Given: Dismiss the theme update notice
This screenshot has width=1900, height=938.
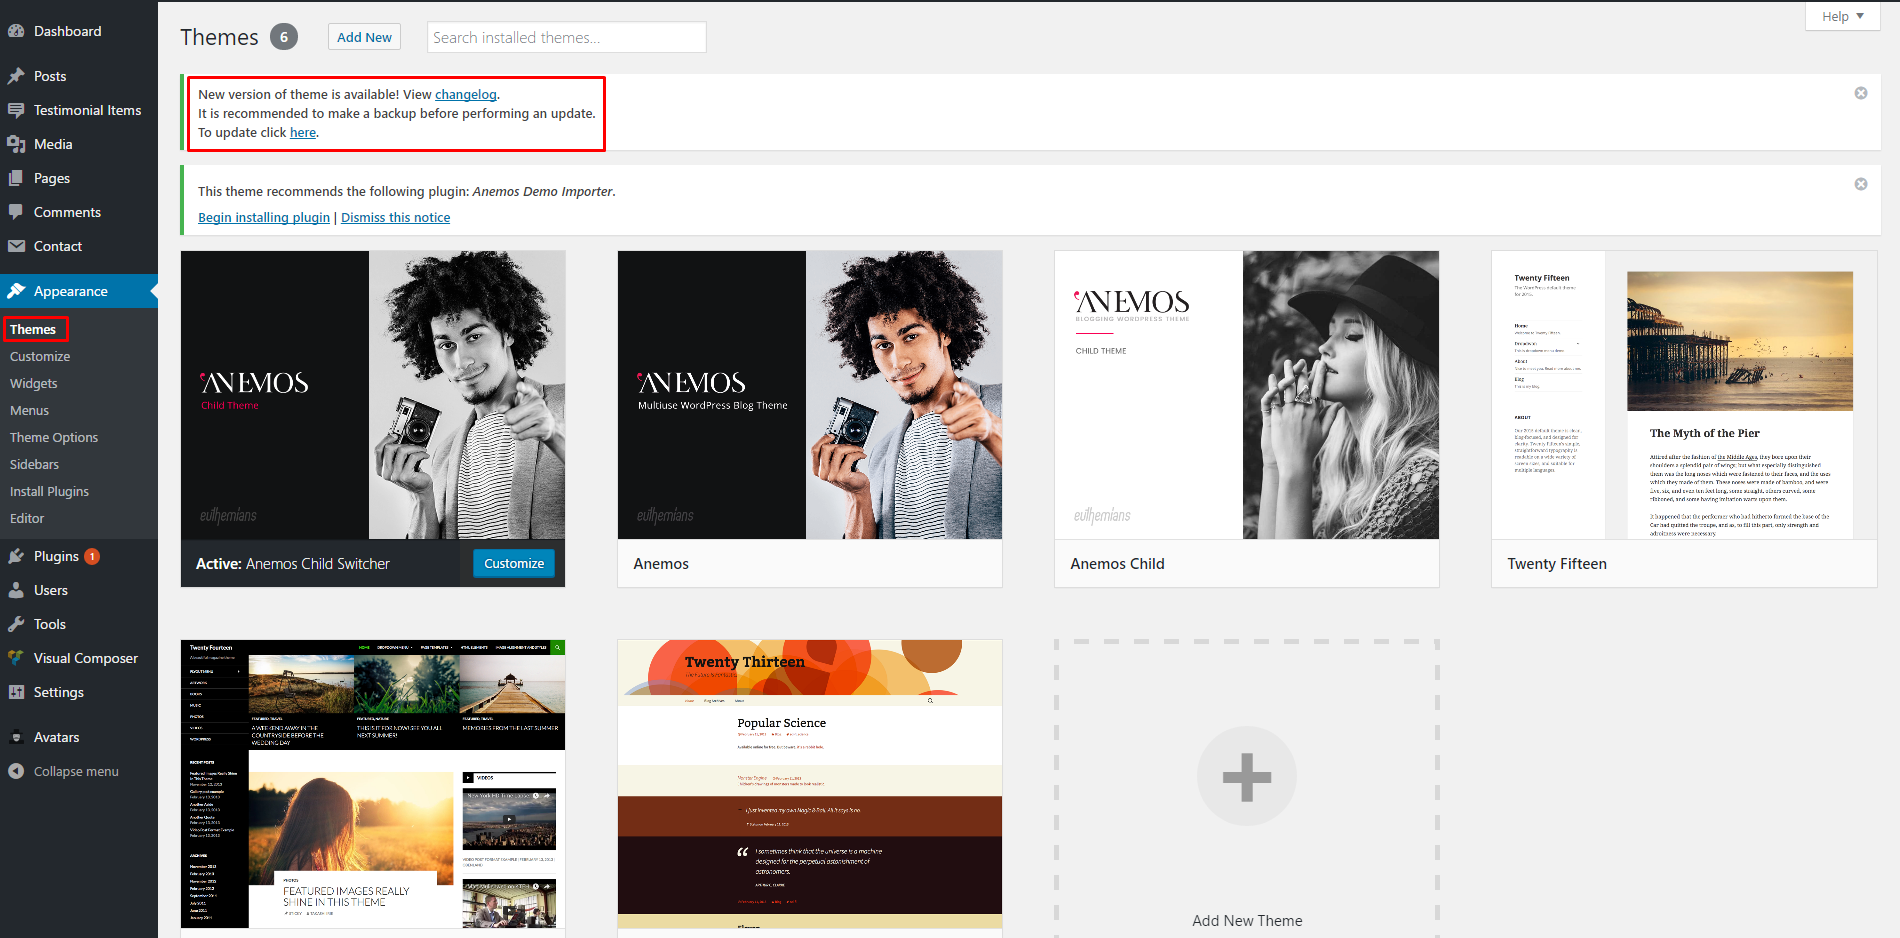Looking at the screenshot, I should tap(1861, 93).
